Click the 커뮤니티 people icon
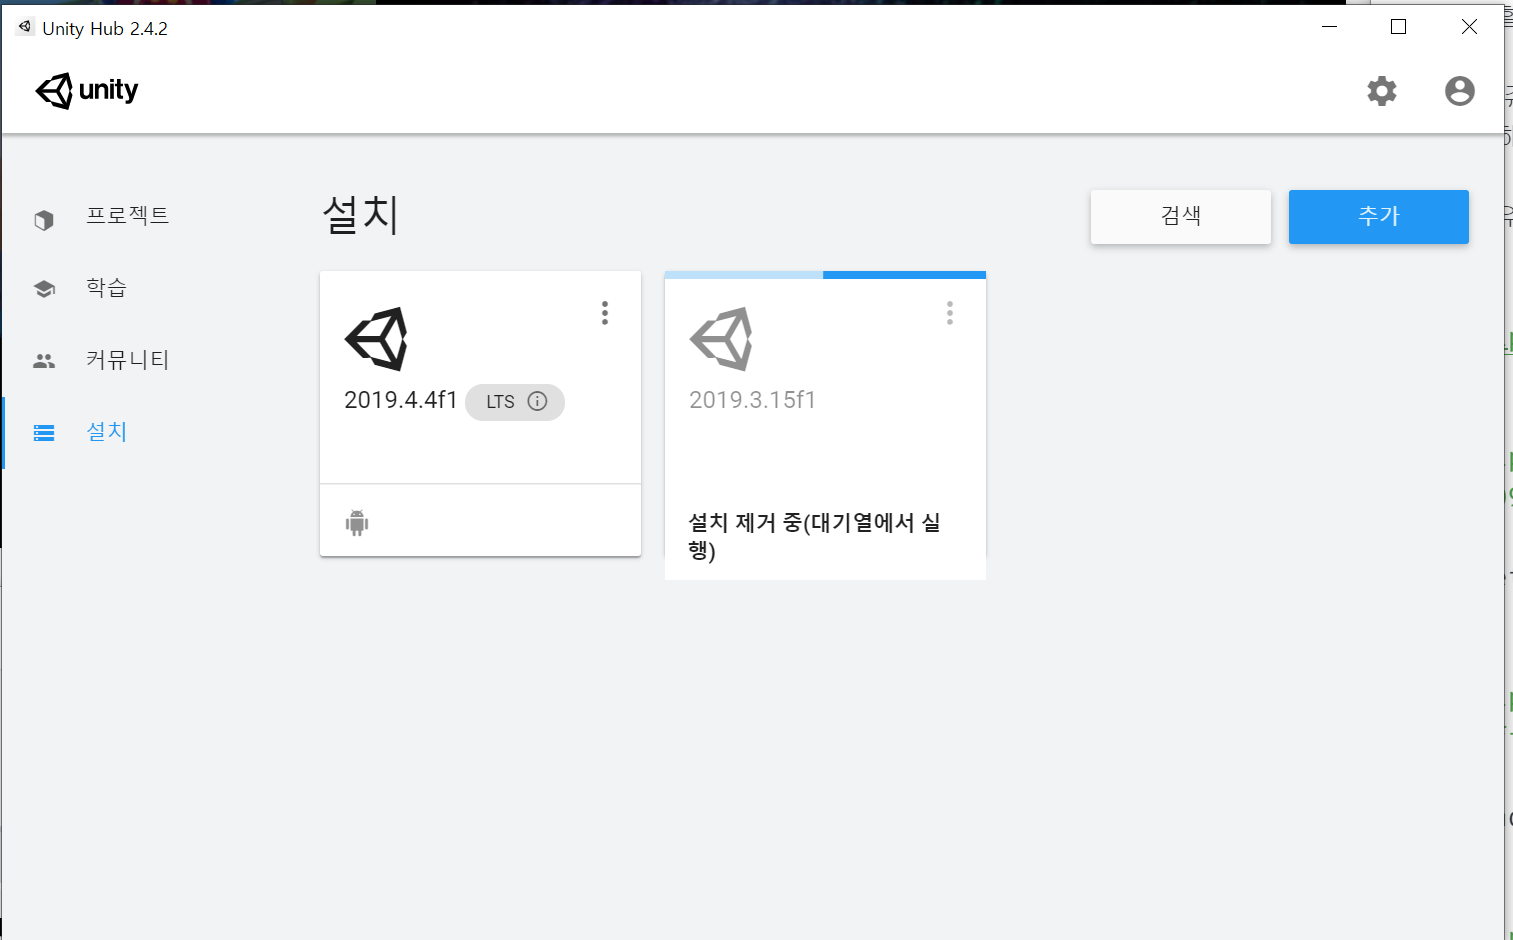 point(44,361)
